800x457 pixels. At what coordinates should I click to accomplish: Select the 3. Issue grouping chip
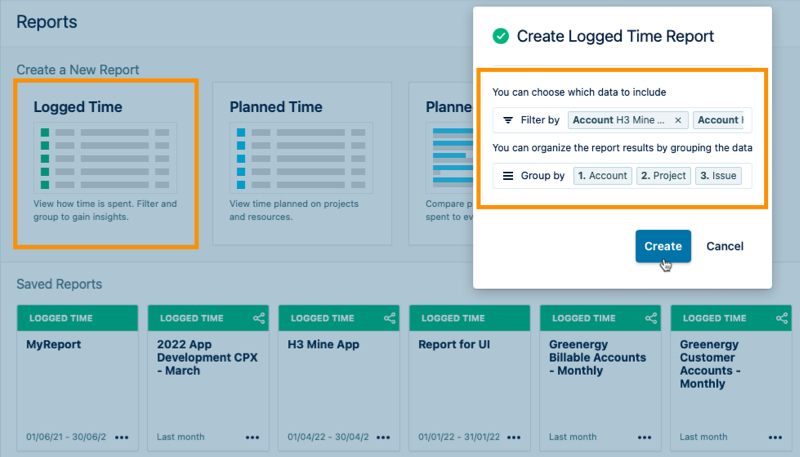(718, 175)
